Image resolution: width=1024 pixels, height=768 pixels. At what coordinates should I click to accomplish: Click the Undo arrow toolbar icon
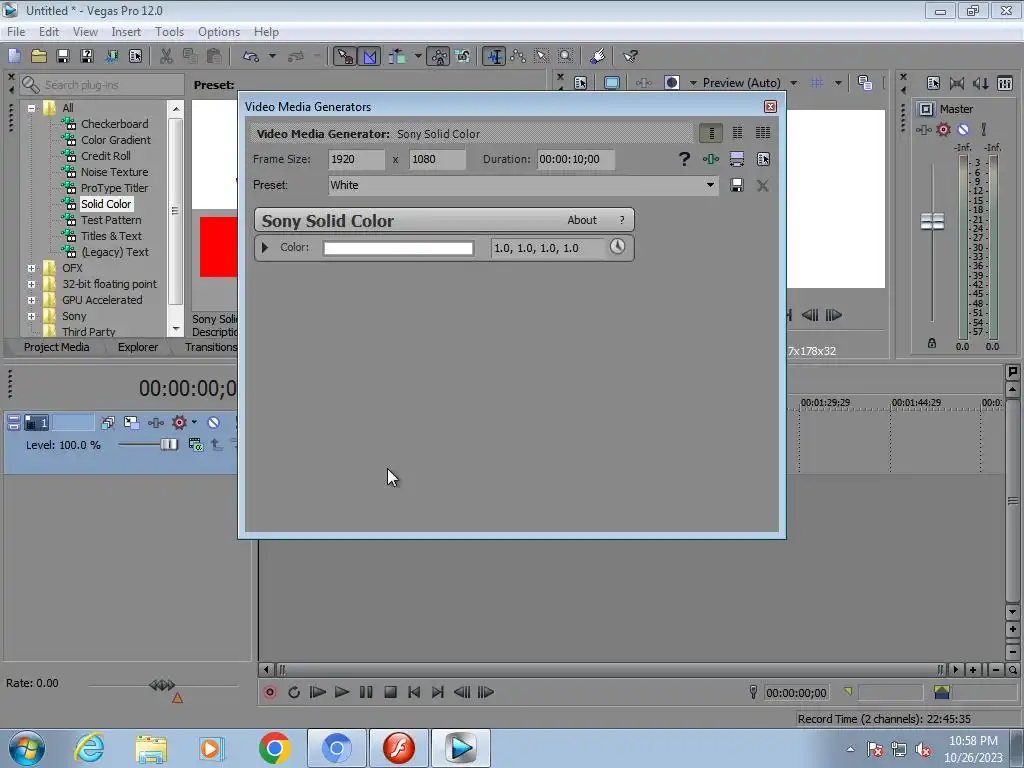pyautogui.click(x=251, y=56)
